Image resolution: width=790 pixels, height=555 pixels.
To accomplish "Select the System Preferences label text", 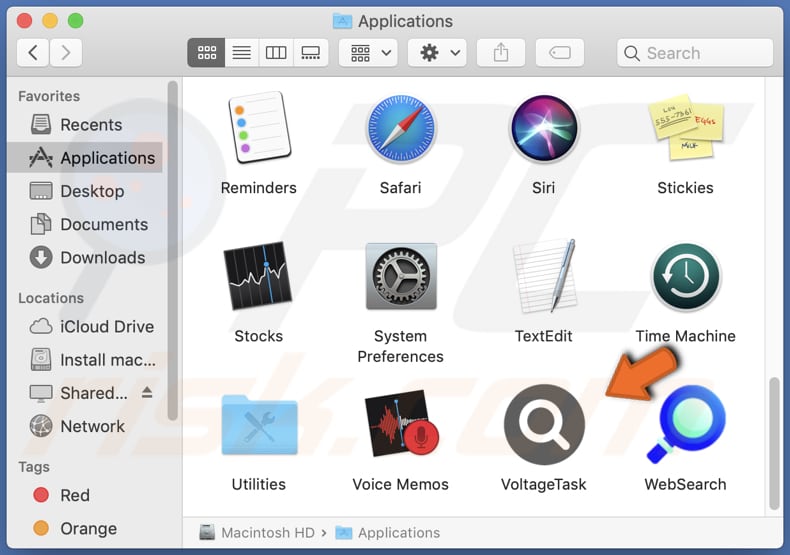I will click(401, 346).
